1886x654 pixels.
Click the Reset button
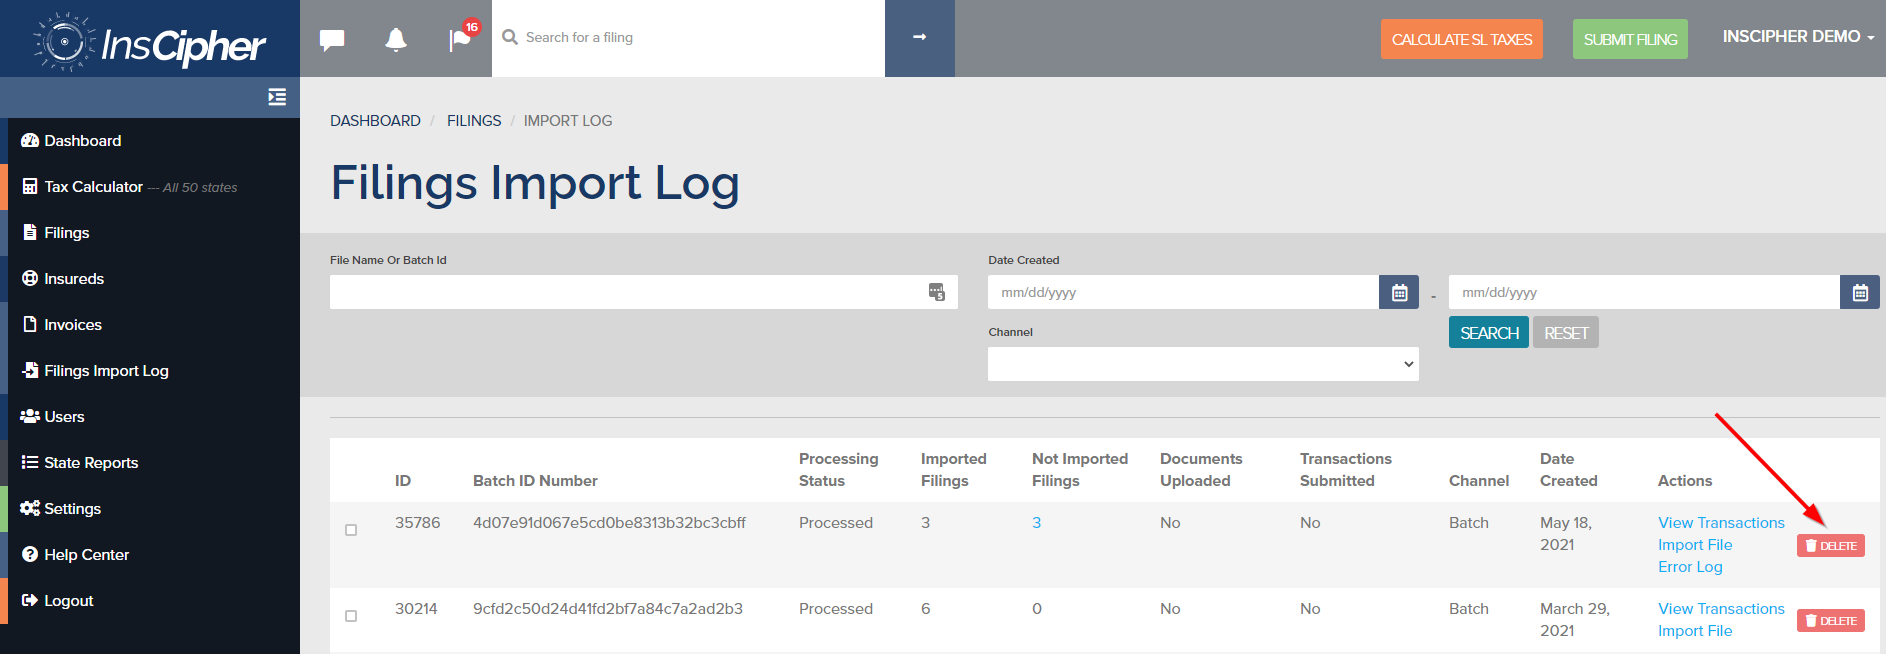1566,332
